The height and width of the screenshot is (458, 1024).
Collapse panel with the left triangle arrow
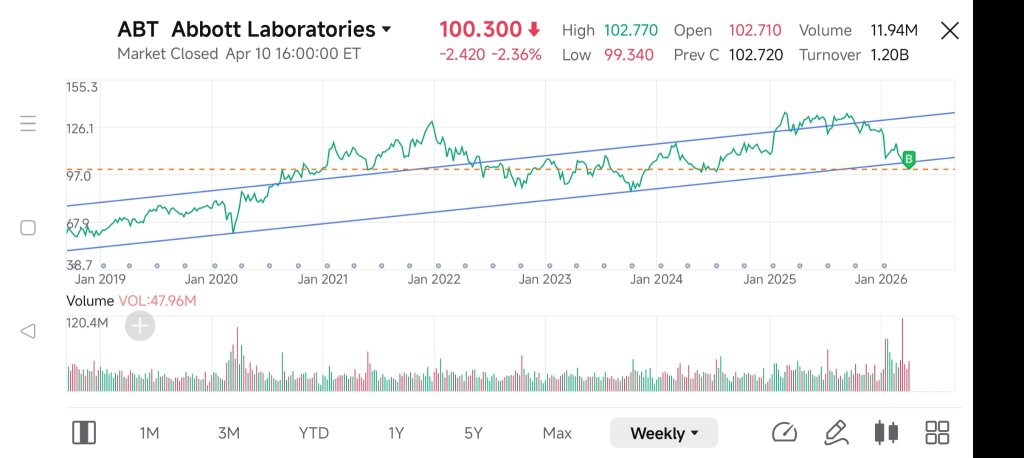click(x=27, y=331)
